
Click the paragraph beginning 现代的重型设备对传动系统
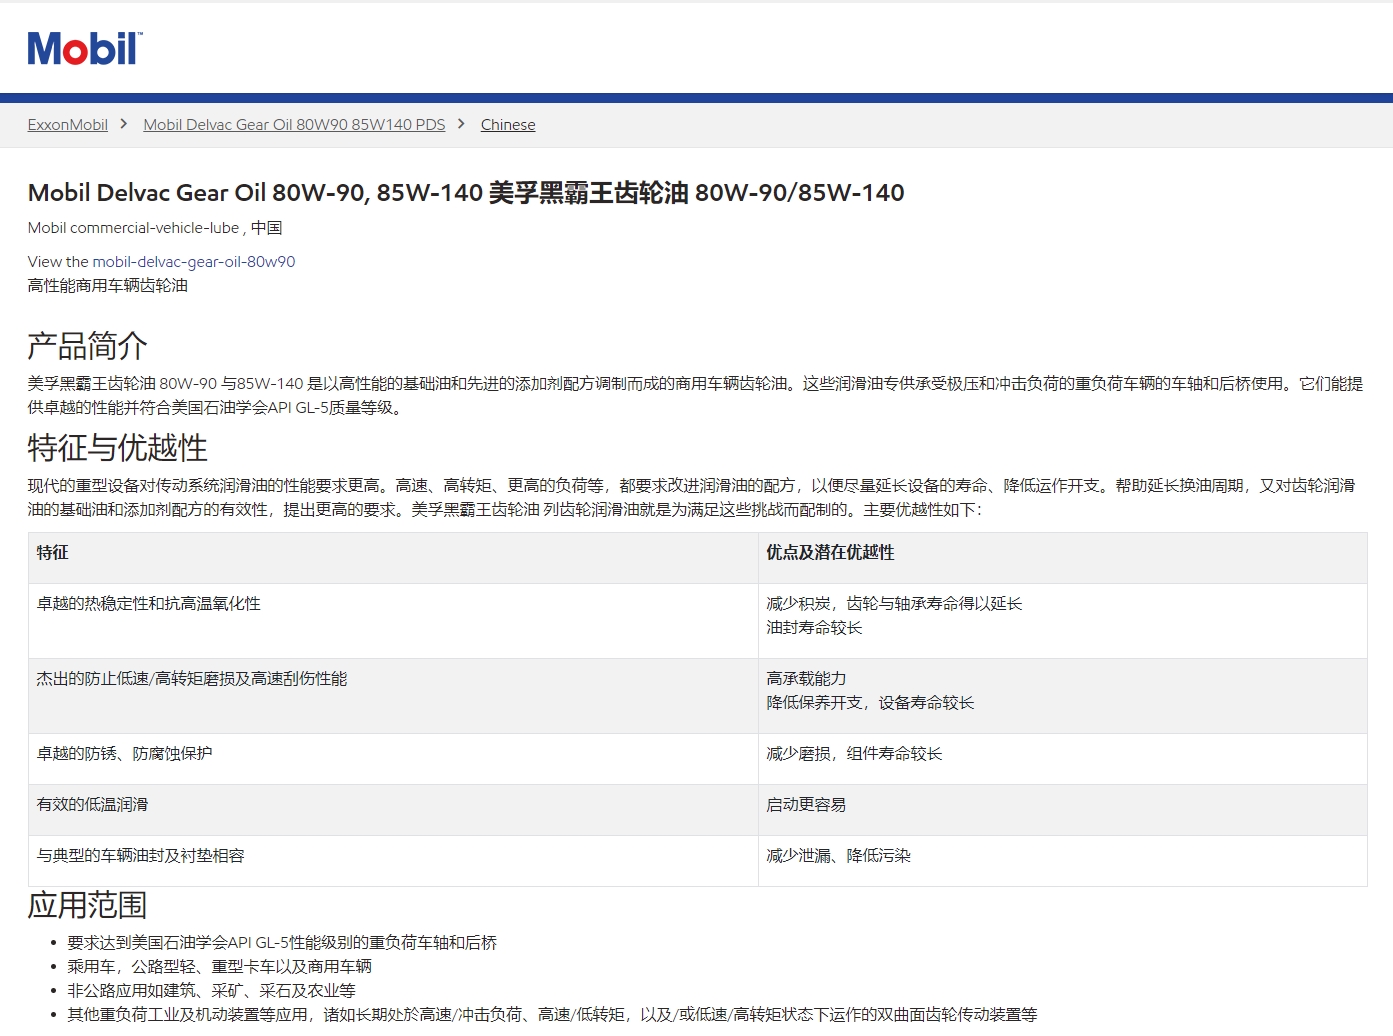tap(692, 498)
